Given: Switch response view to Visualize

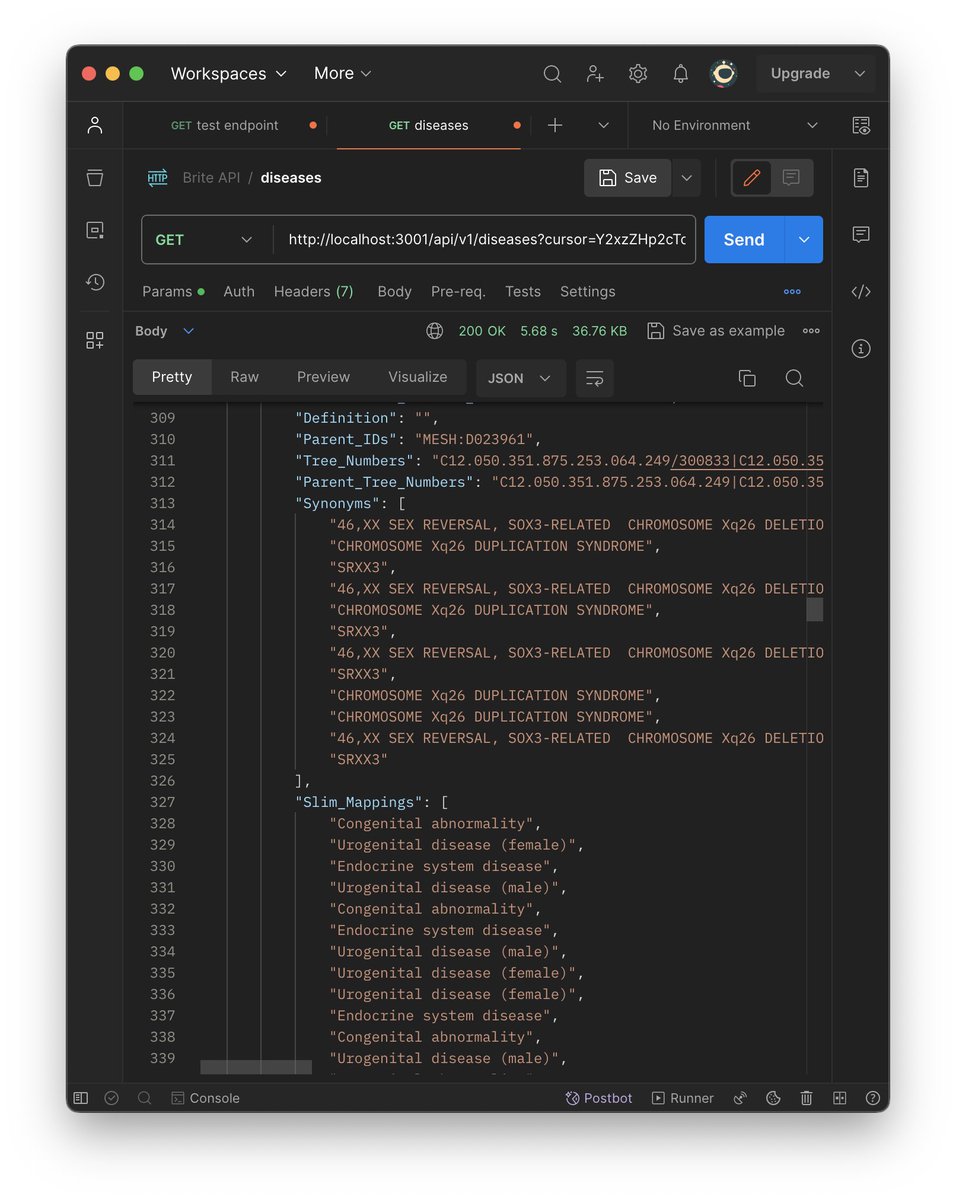Looking at the screenshot, I should pyautogui.click(x=418, y=377).
